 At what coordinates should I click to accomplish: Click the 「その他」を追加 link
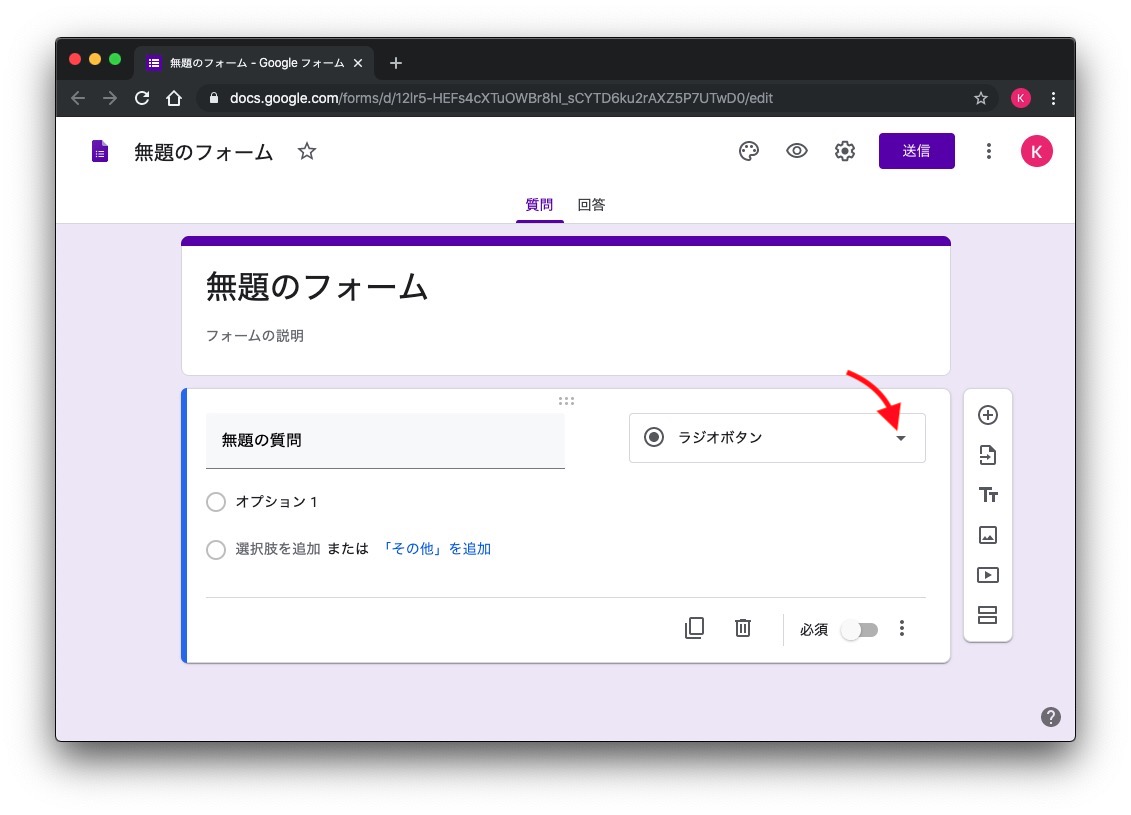coord(436,549)
